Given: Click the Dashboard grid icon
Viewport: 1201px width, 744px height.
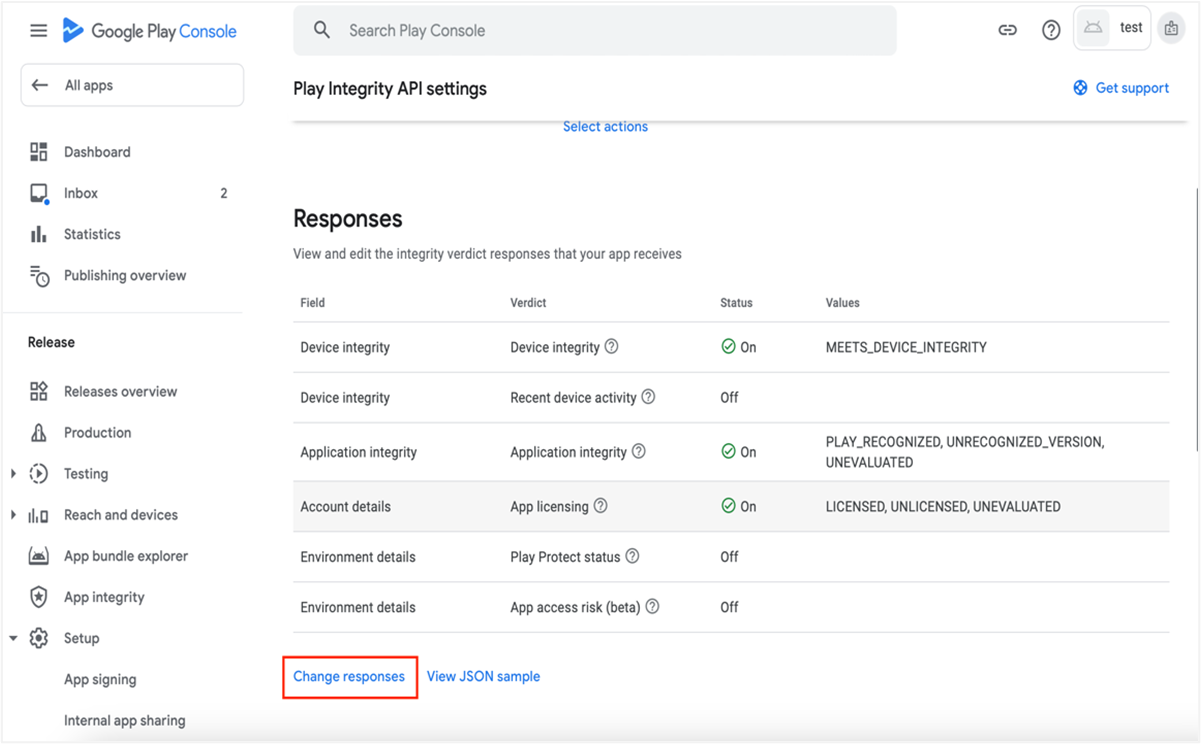Looking at the screenshot, I should pos(39,152).
